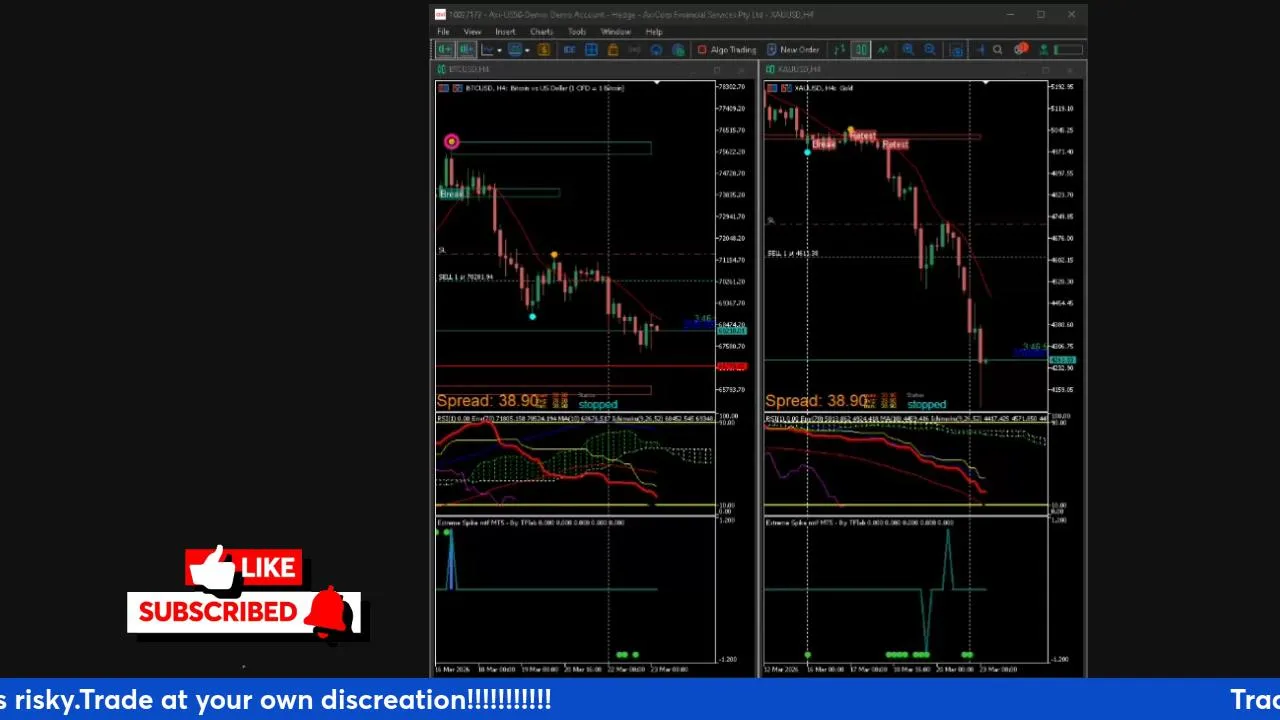1280x720 pixels.
Task: Click the RSI indicator header in BTCUSD window
Action: coord(574,418)
